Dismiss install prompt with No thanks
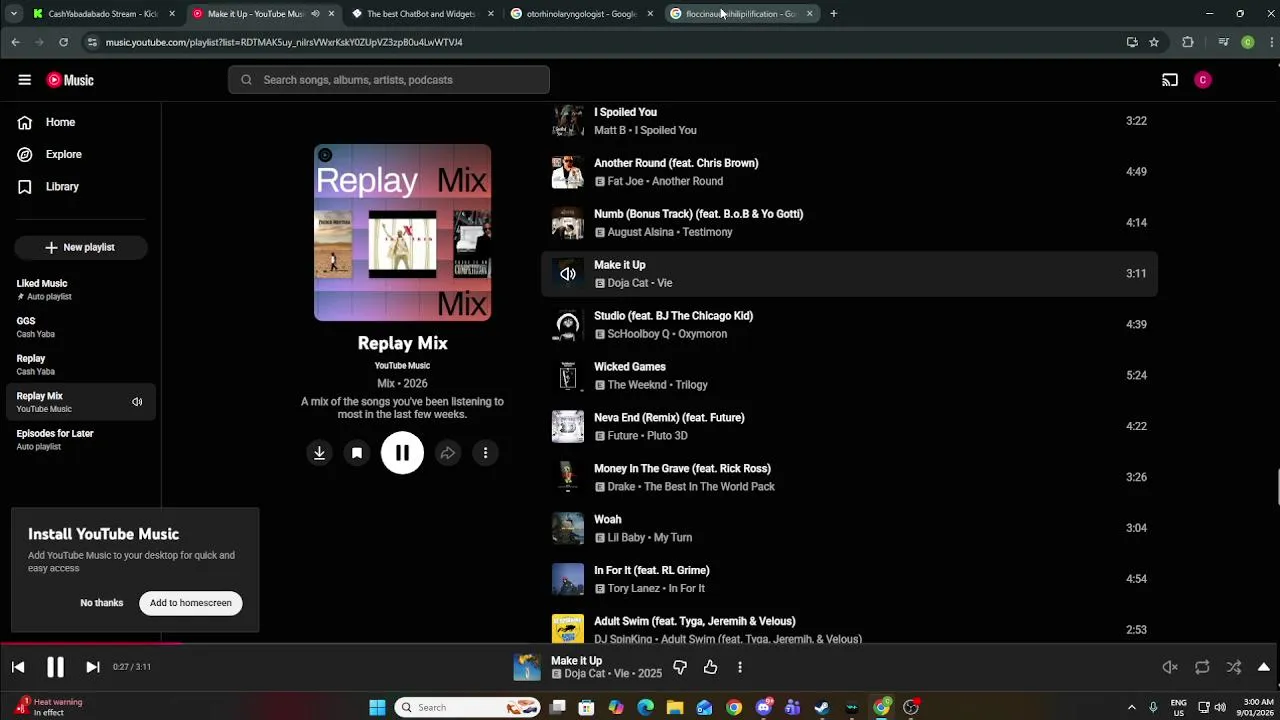 102,603
